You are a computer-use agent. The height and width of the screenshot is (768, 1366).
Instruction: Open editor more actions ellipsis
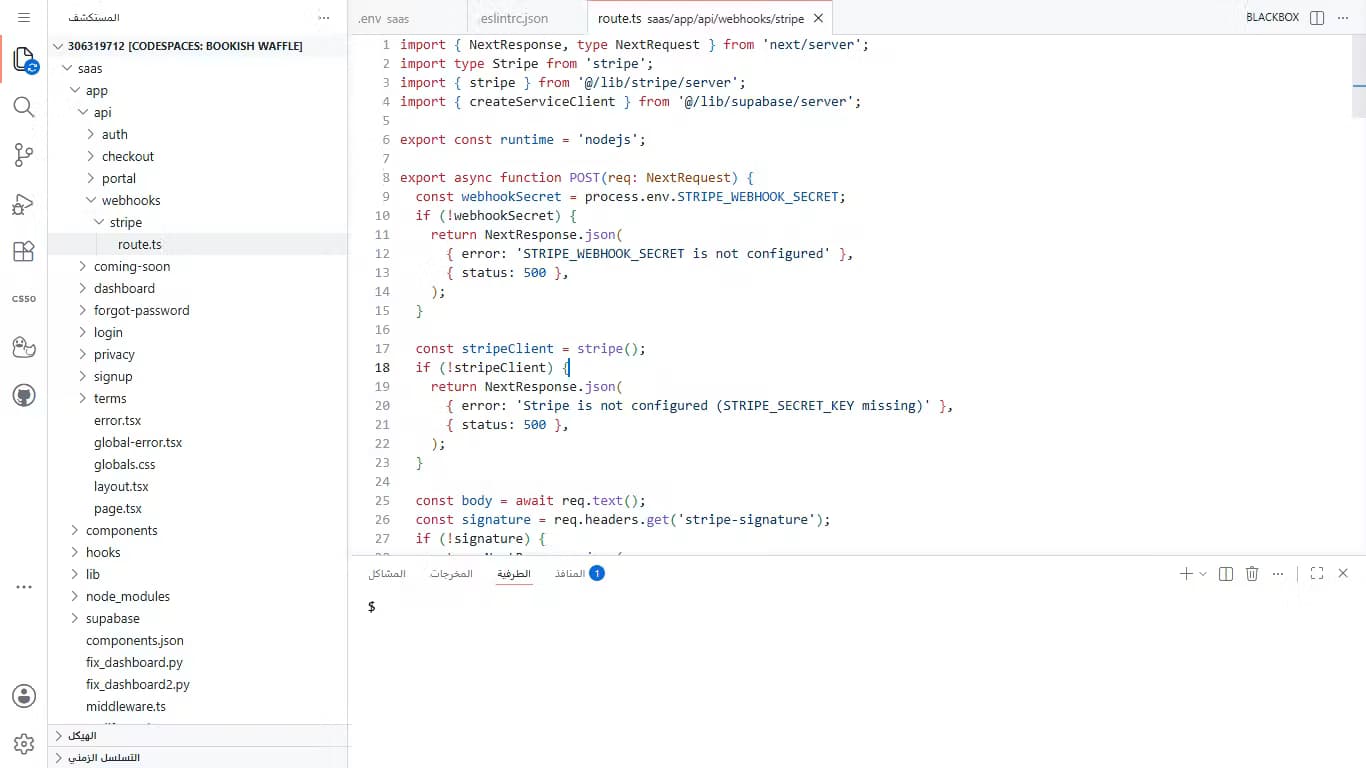point(1343,18)
